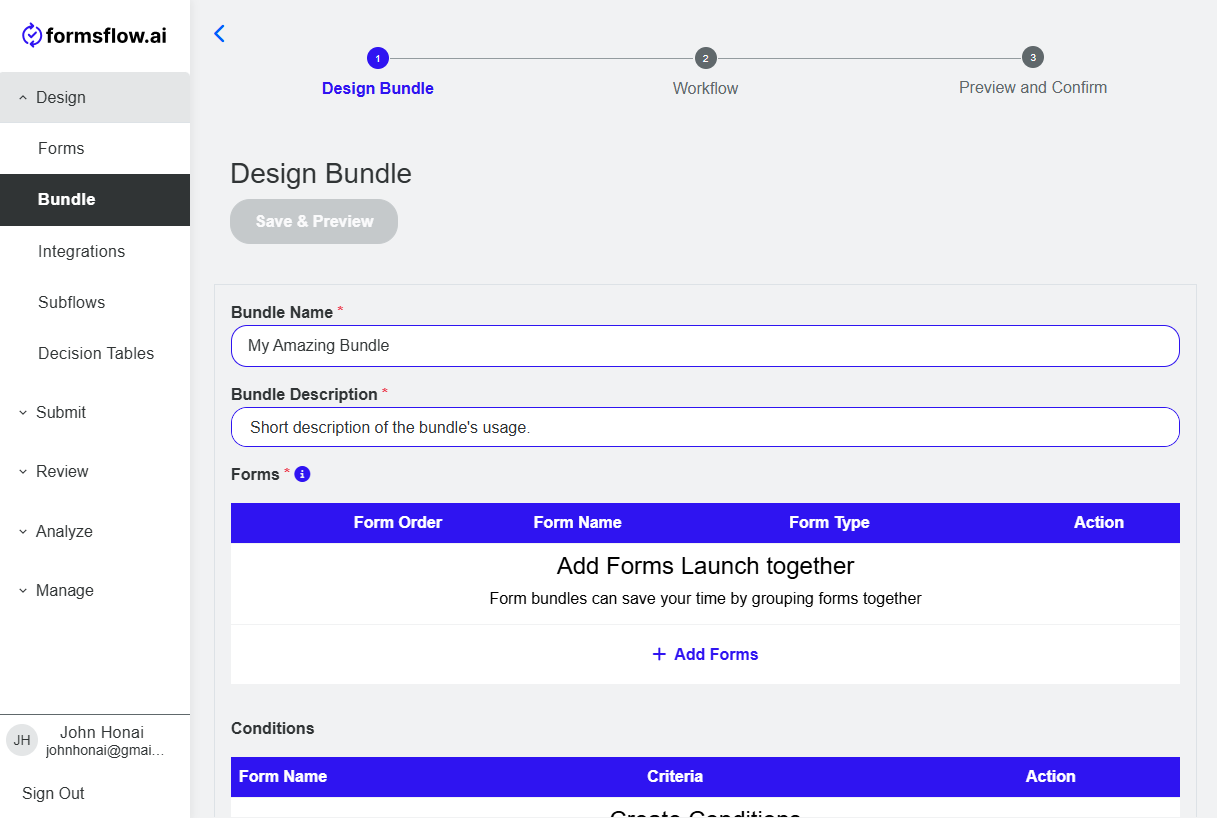Image resolution: width=1217 pixels, height=818 pixels.
Task: Click the Add Forms button
Action: [705, 654]
